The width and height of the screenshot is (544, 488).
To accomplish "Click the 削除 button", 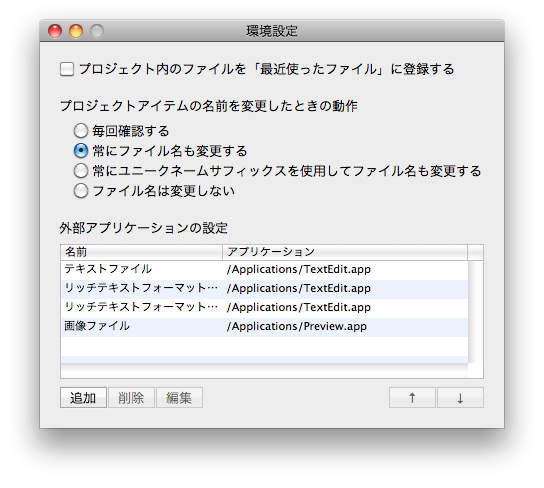I will 131,397.
